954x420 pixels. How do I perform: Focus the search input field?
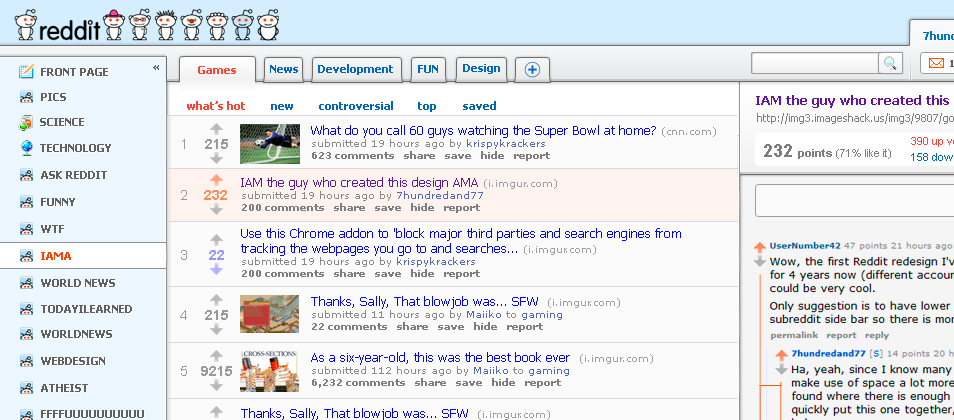815,63
